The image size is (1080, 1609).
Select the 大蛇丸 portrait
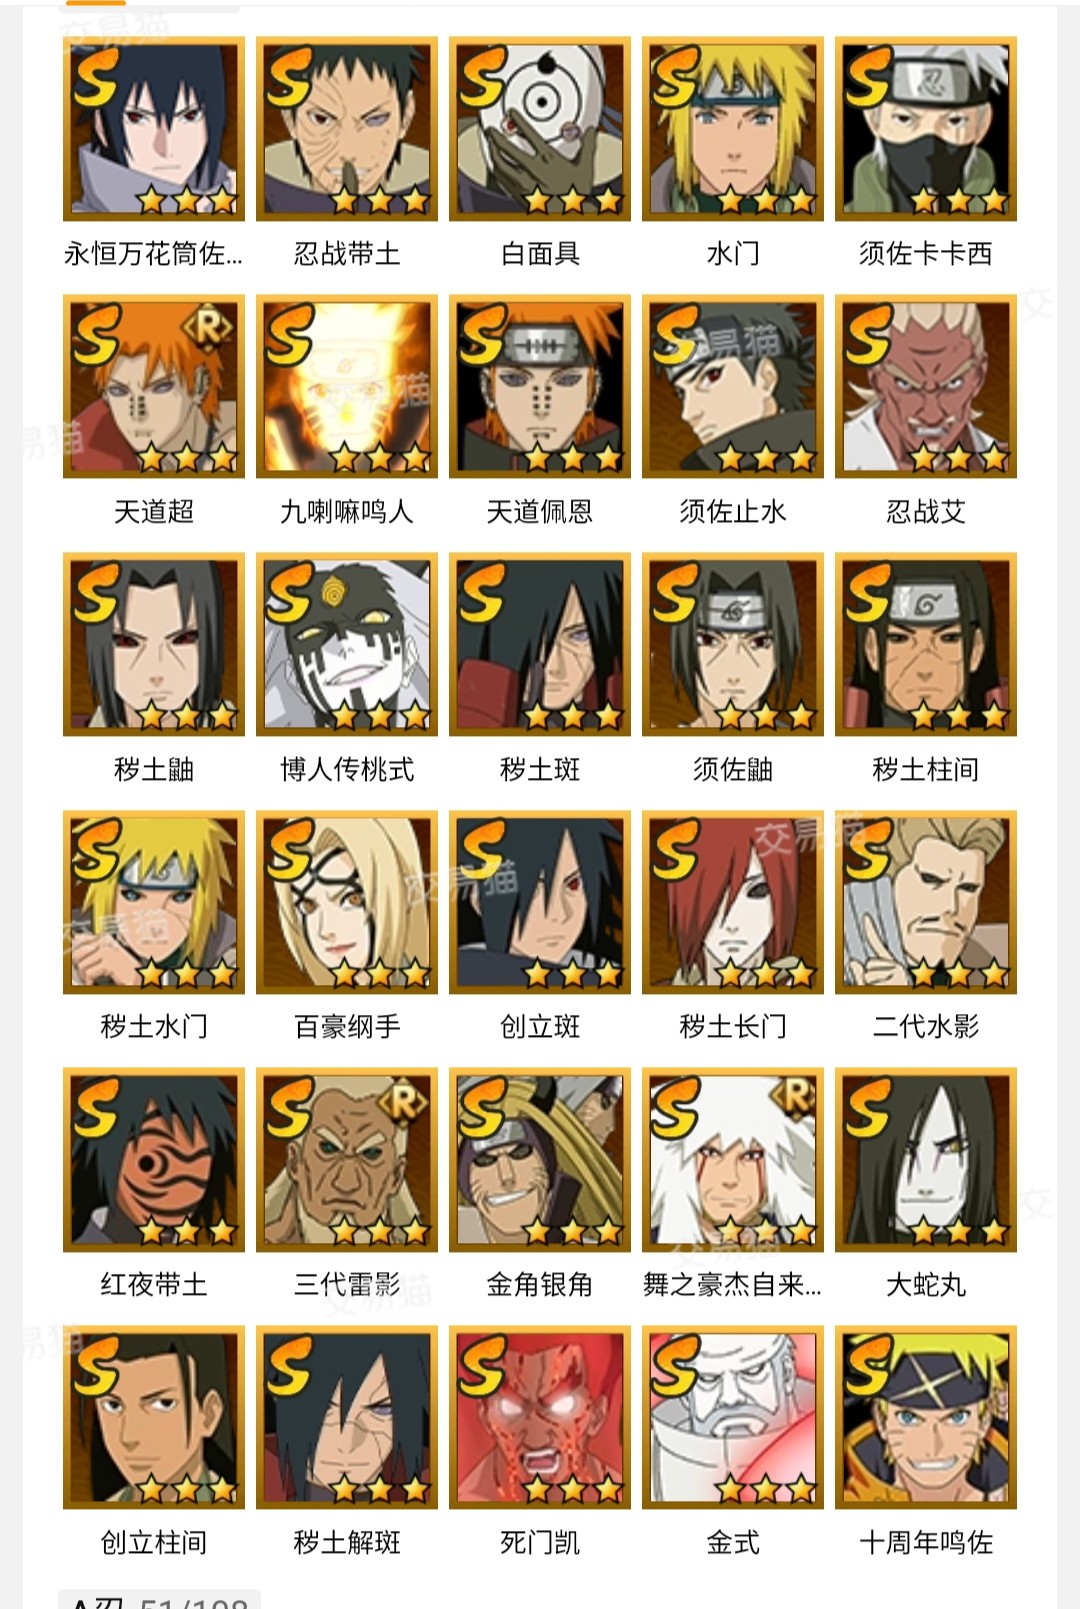[926, 1160]
